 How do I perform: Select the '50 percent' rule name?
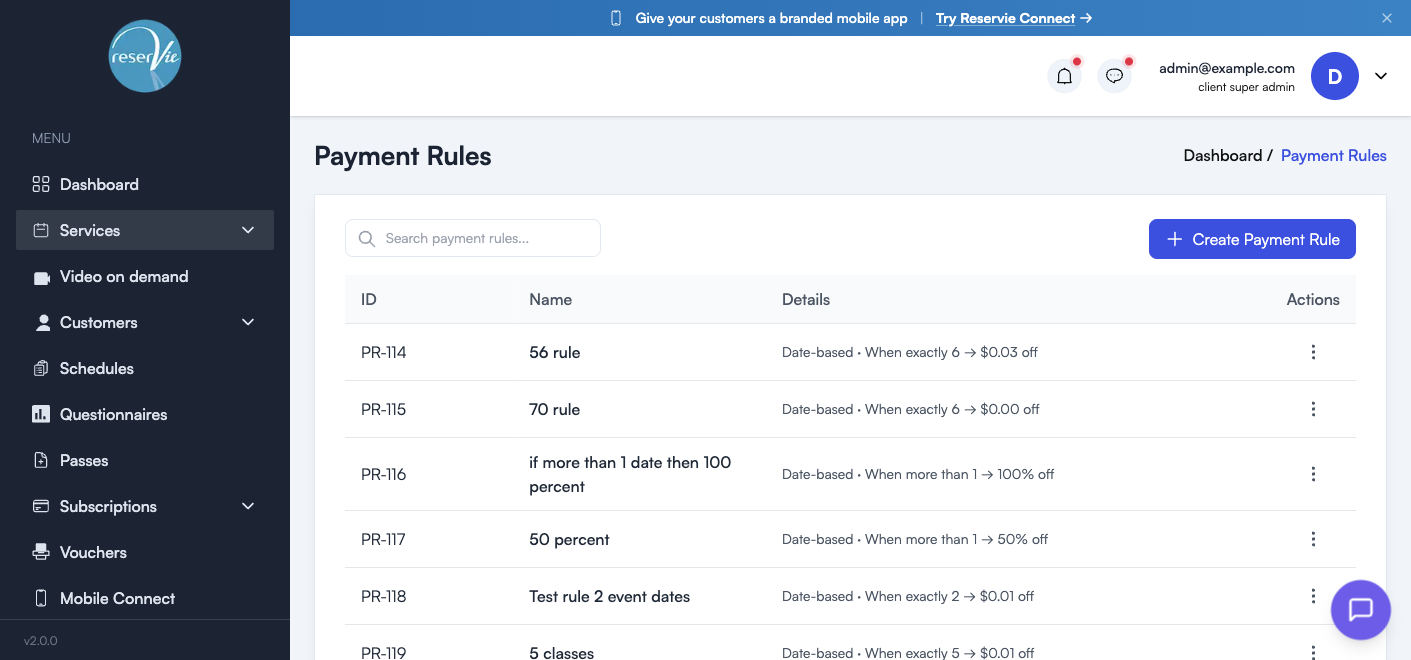click(x=569, y=539)
